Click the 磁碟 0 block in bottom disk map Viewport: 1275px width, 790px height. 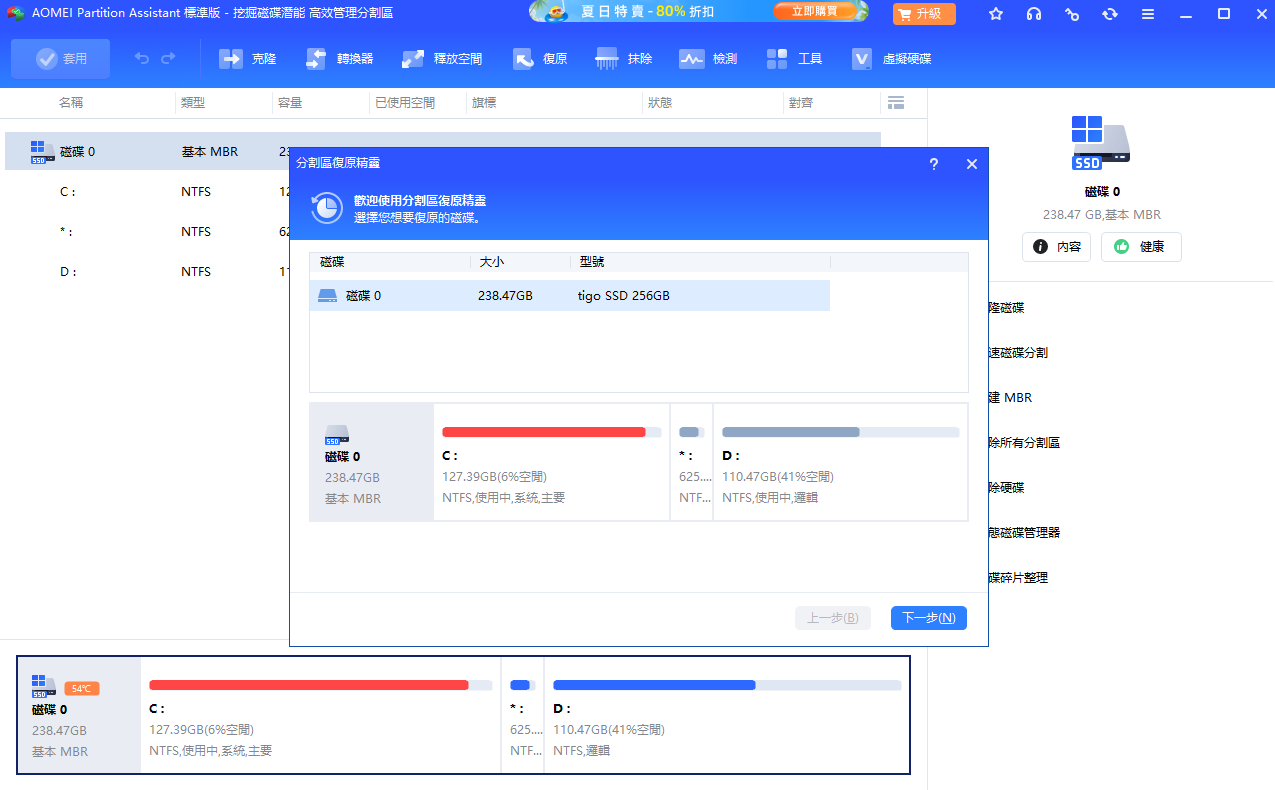80,715
